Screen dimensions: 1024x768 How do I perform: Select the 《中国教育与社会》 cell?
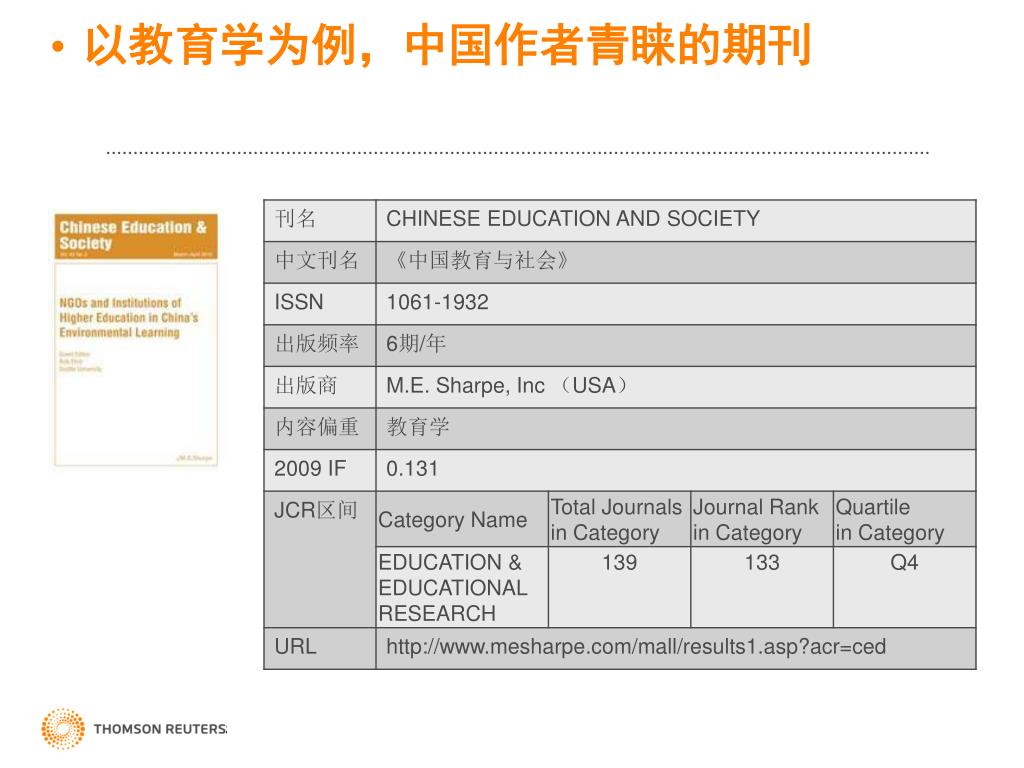[x=676, y=262]
